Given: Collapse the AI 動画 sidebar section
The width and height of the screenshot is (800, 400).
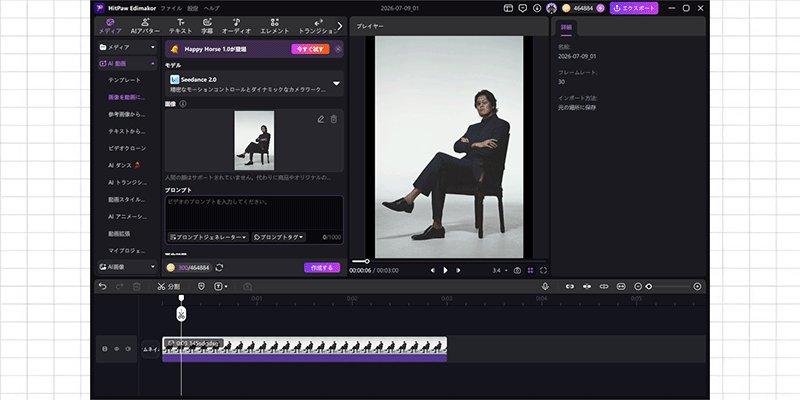Looking at the screenshot, I should (128, 64).
